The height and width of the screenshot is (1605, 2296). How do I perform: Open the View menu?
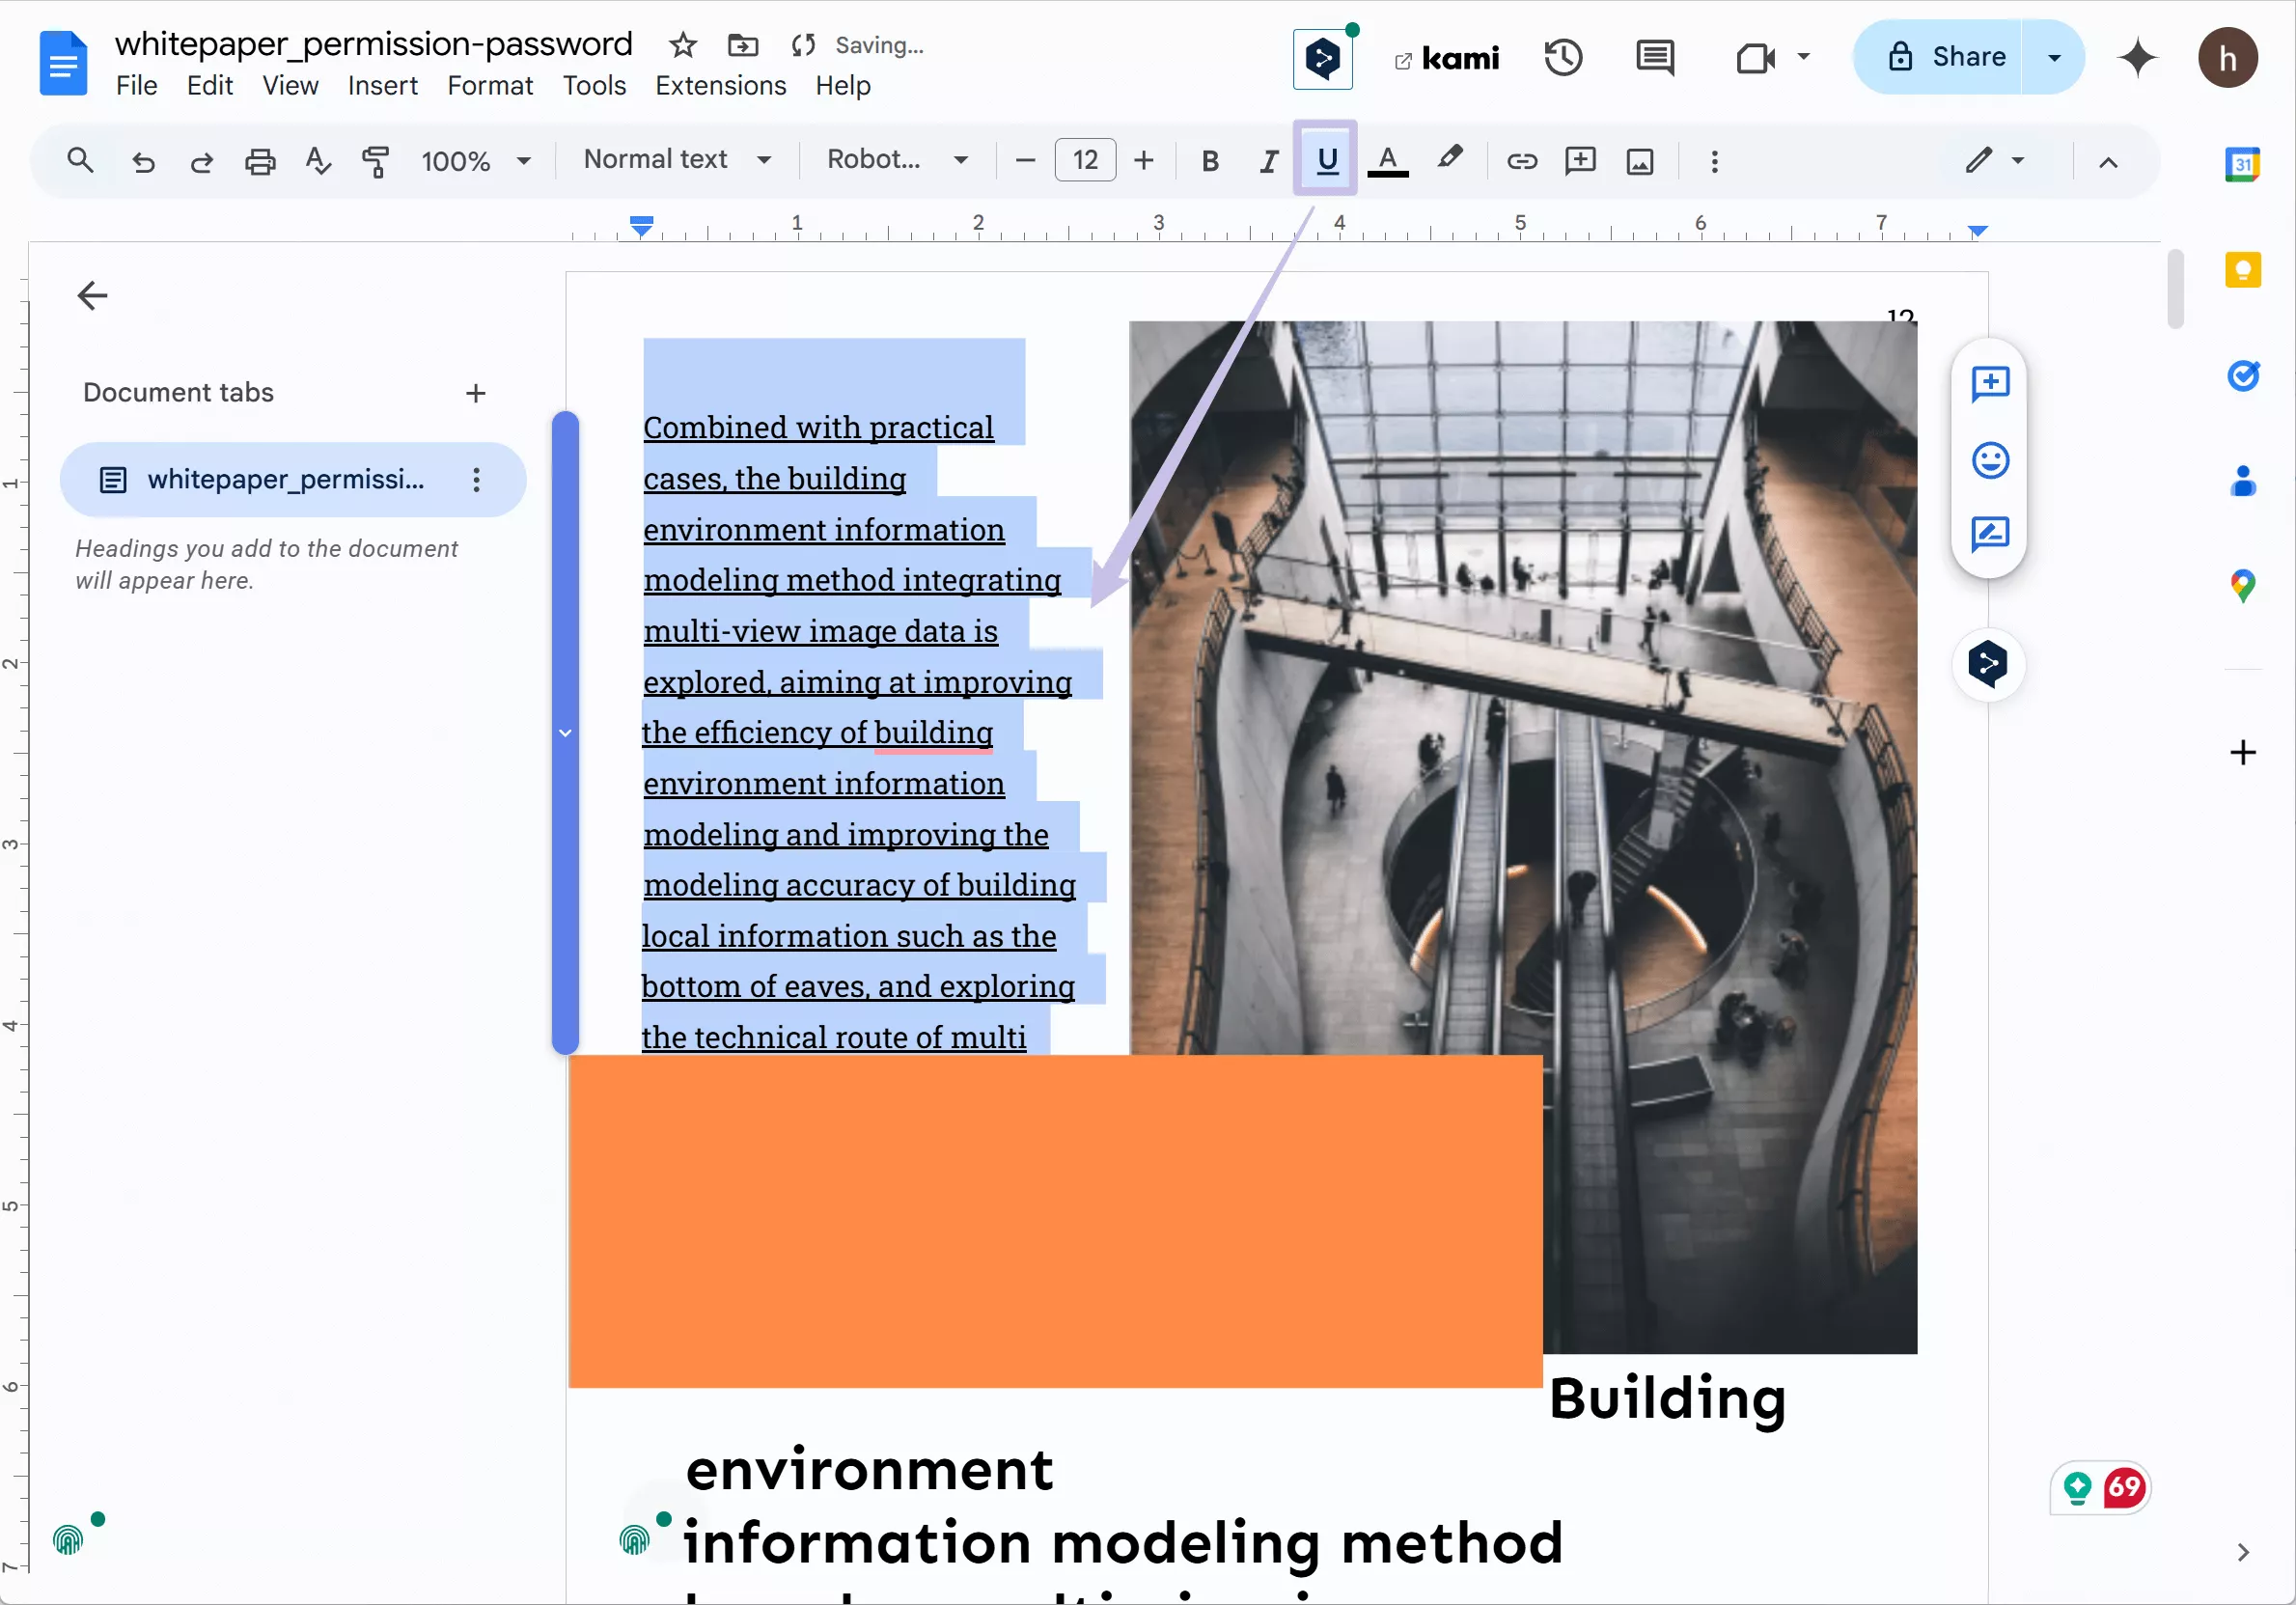pos(290,86)
